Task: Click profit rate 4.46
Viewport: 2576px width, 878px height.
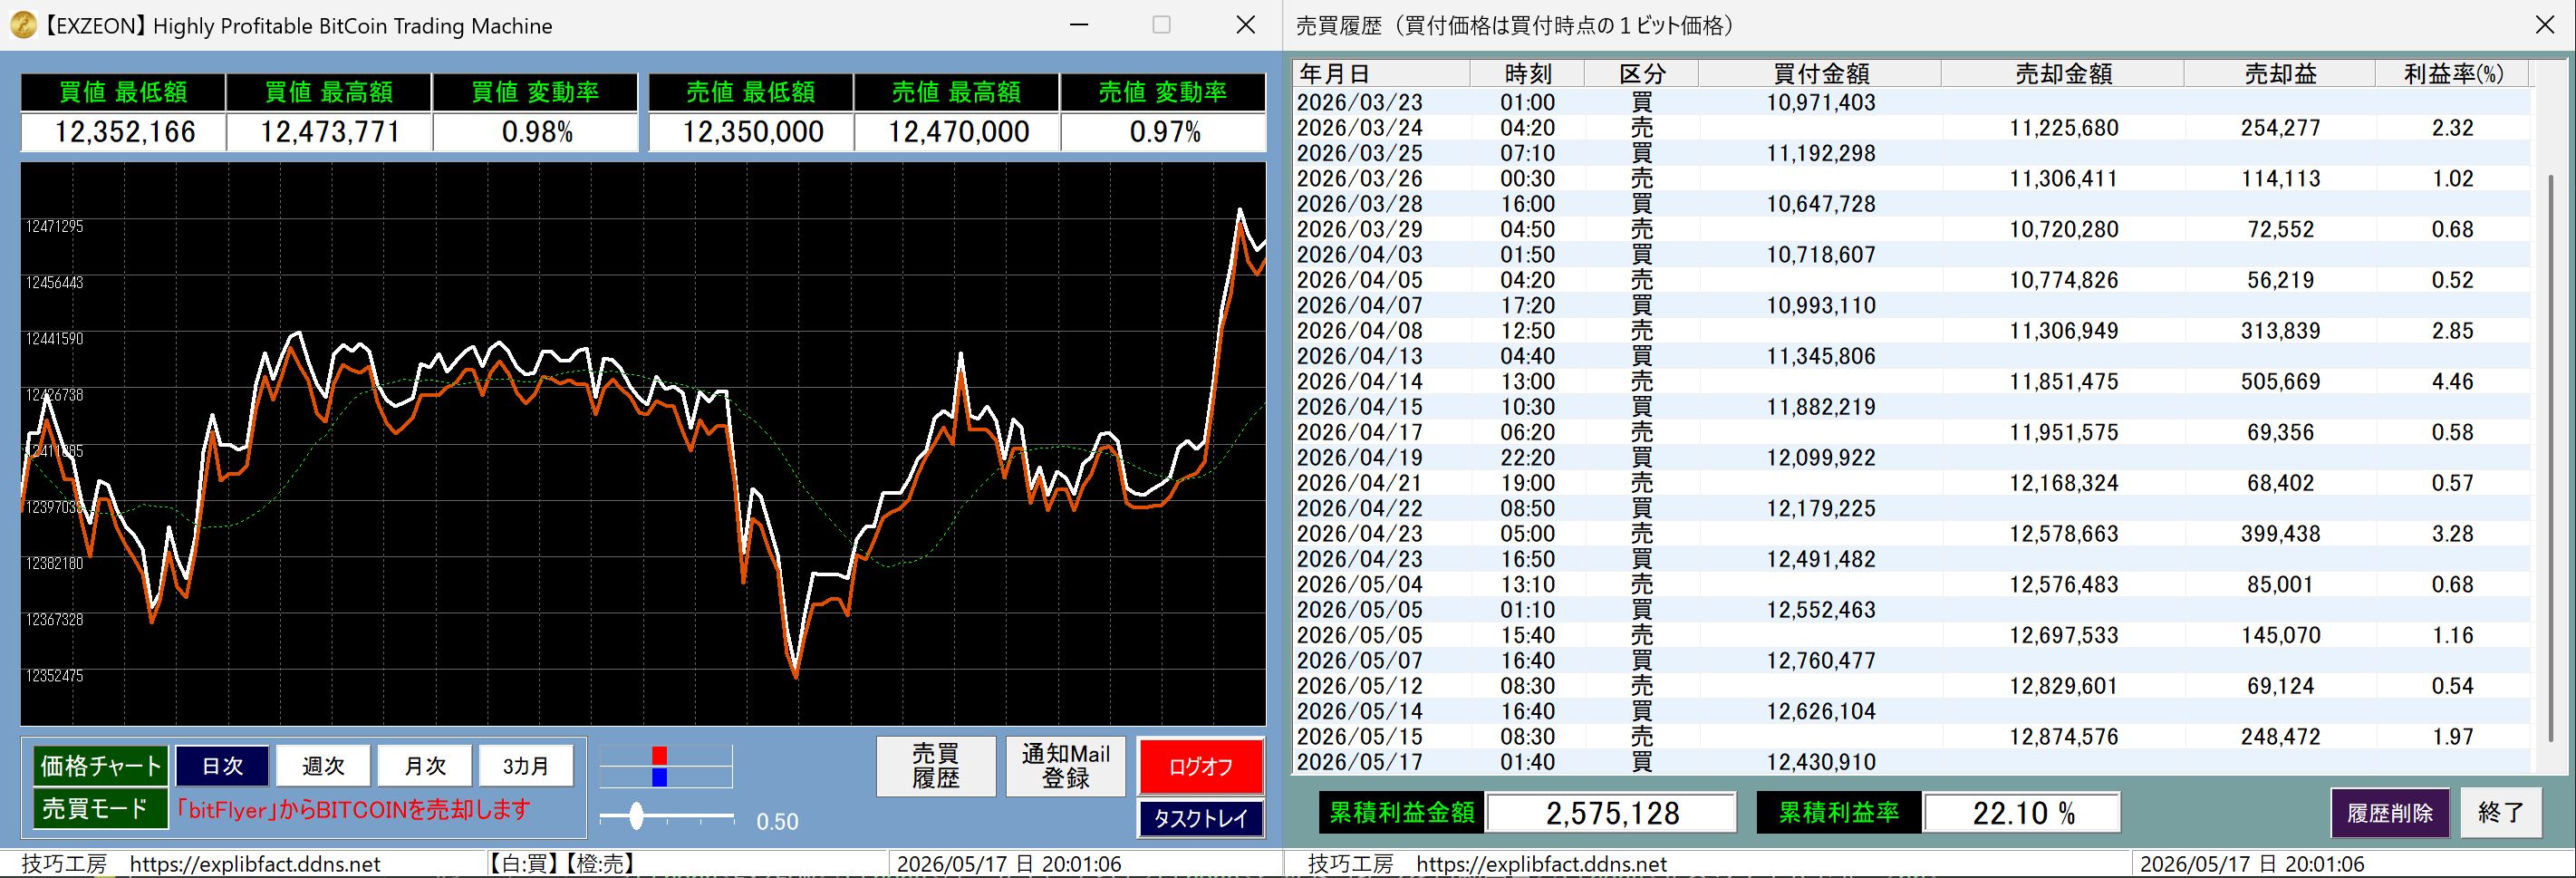Action: click(x=2452, y=381)
